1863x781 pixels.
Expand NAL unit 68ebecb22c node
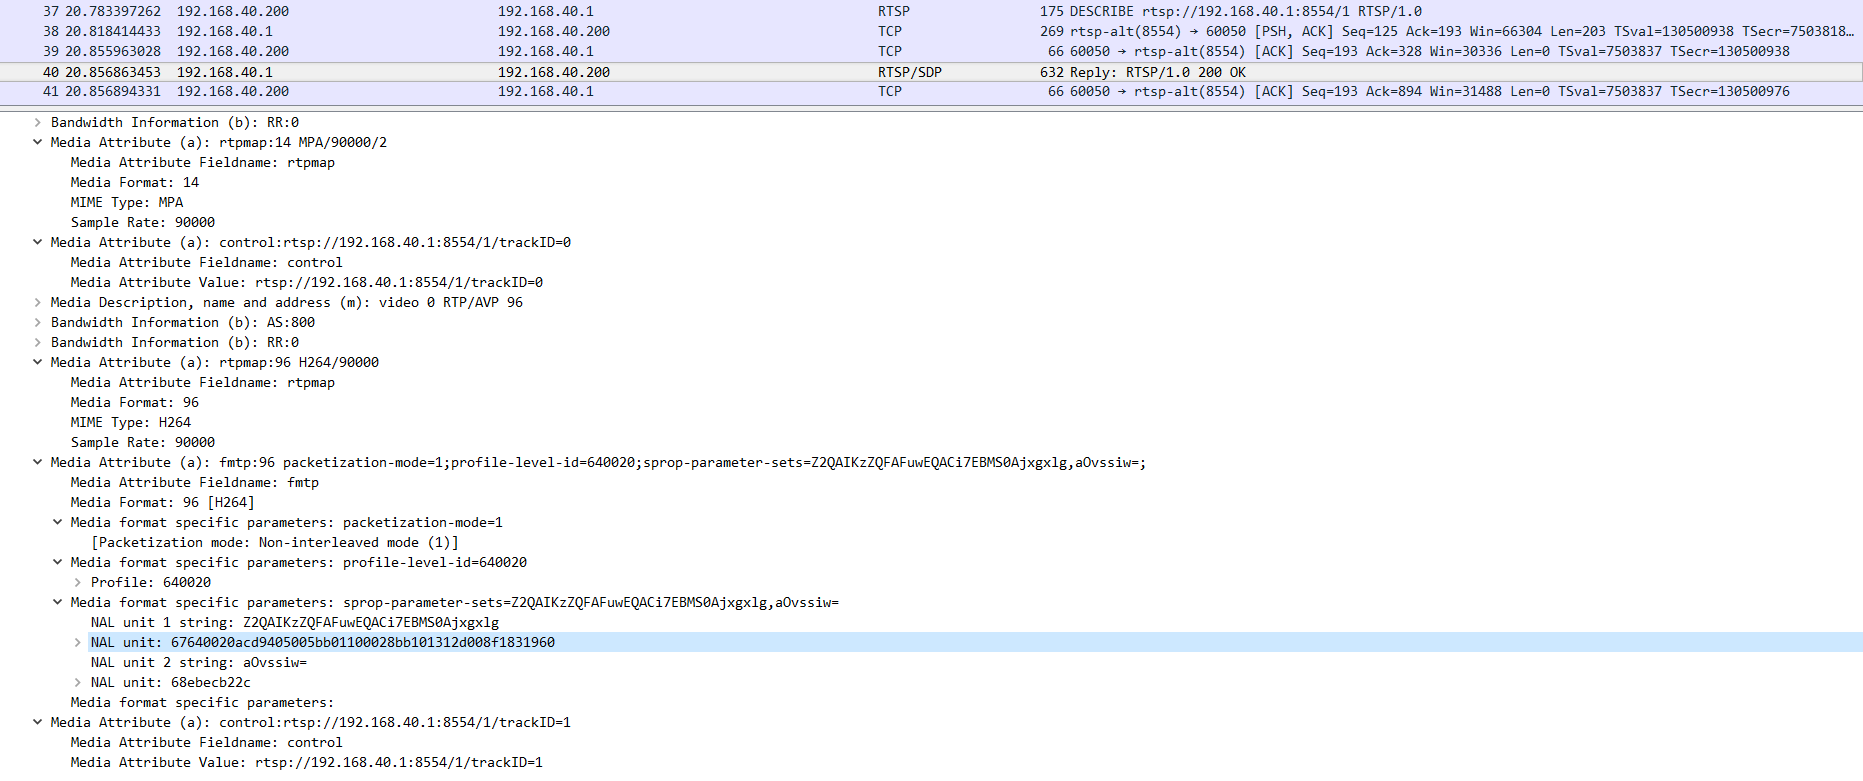click(x=77, y=682)
